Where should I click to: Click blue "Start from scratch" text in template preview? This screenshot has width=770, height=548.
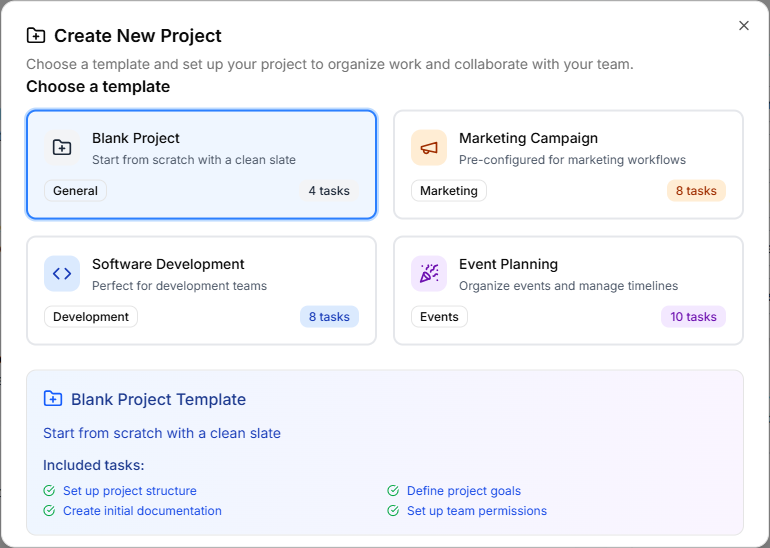point(162,433)
